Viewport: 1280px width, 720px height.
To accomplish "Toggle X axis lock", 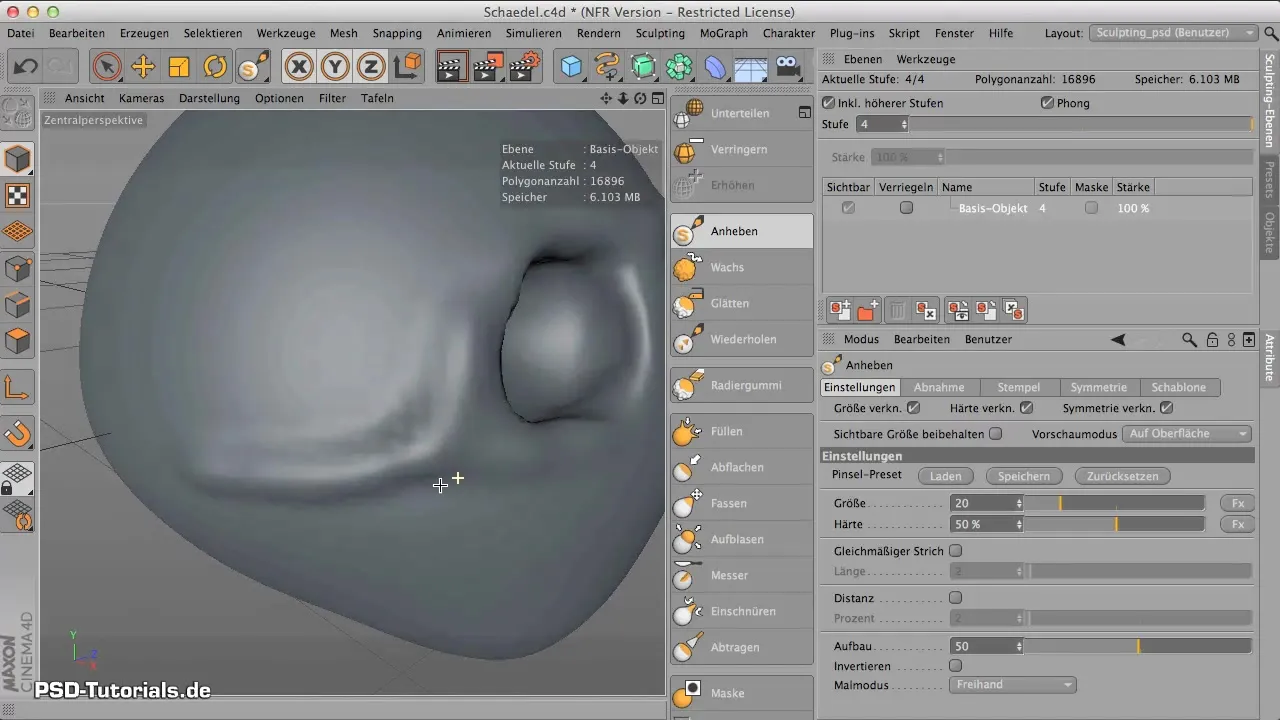I will click(298, 67).
